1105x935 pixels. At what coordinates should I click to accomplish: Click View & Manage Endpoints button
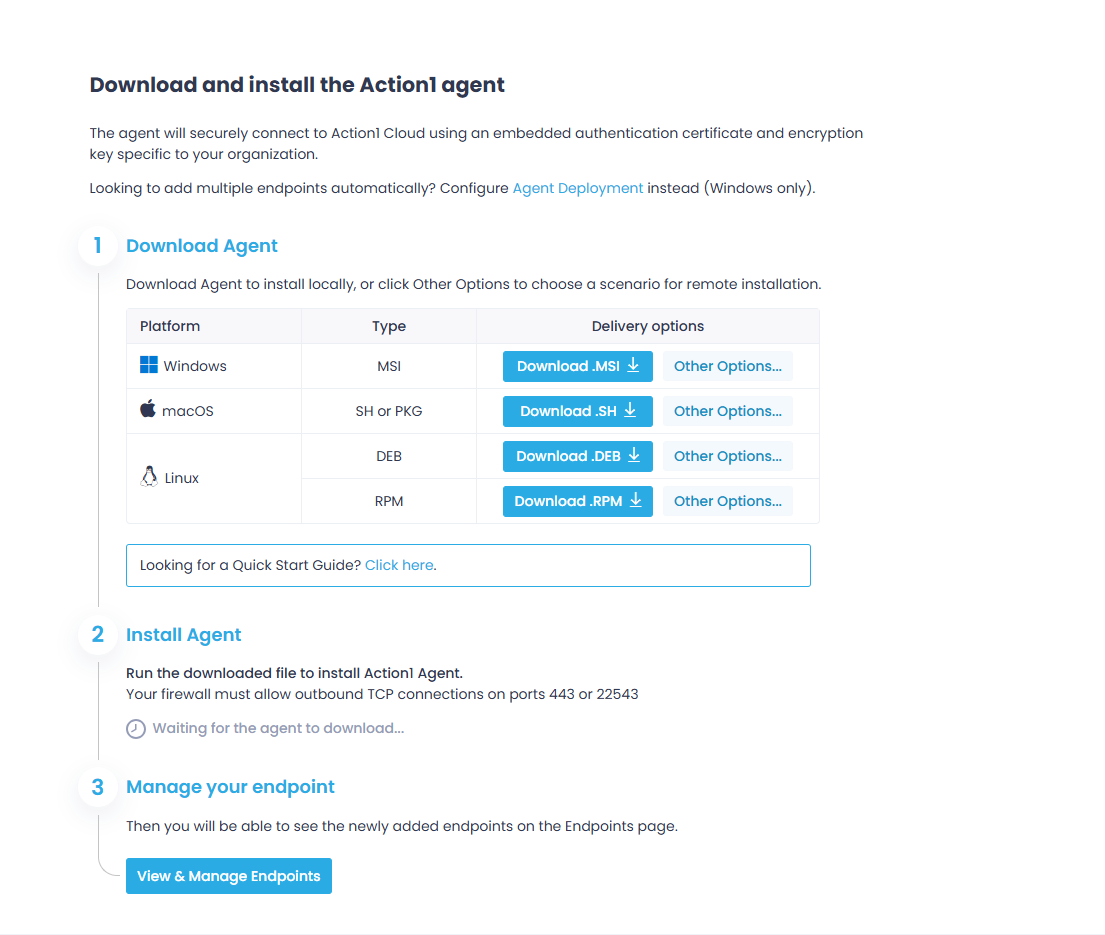tap(228, 876)
